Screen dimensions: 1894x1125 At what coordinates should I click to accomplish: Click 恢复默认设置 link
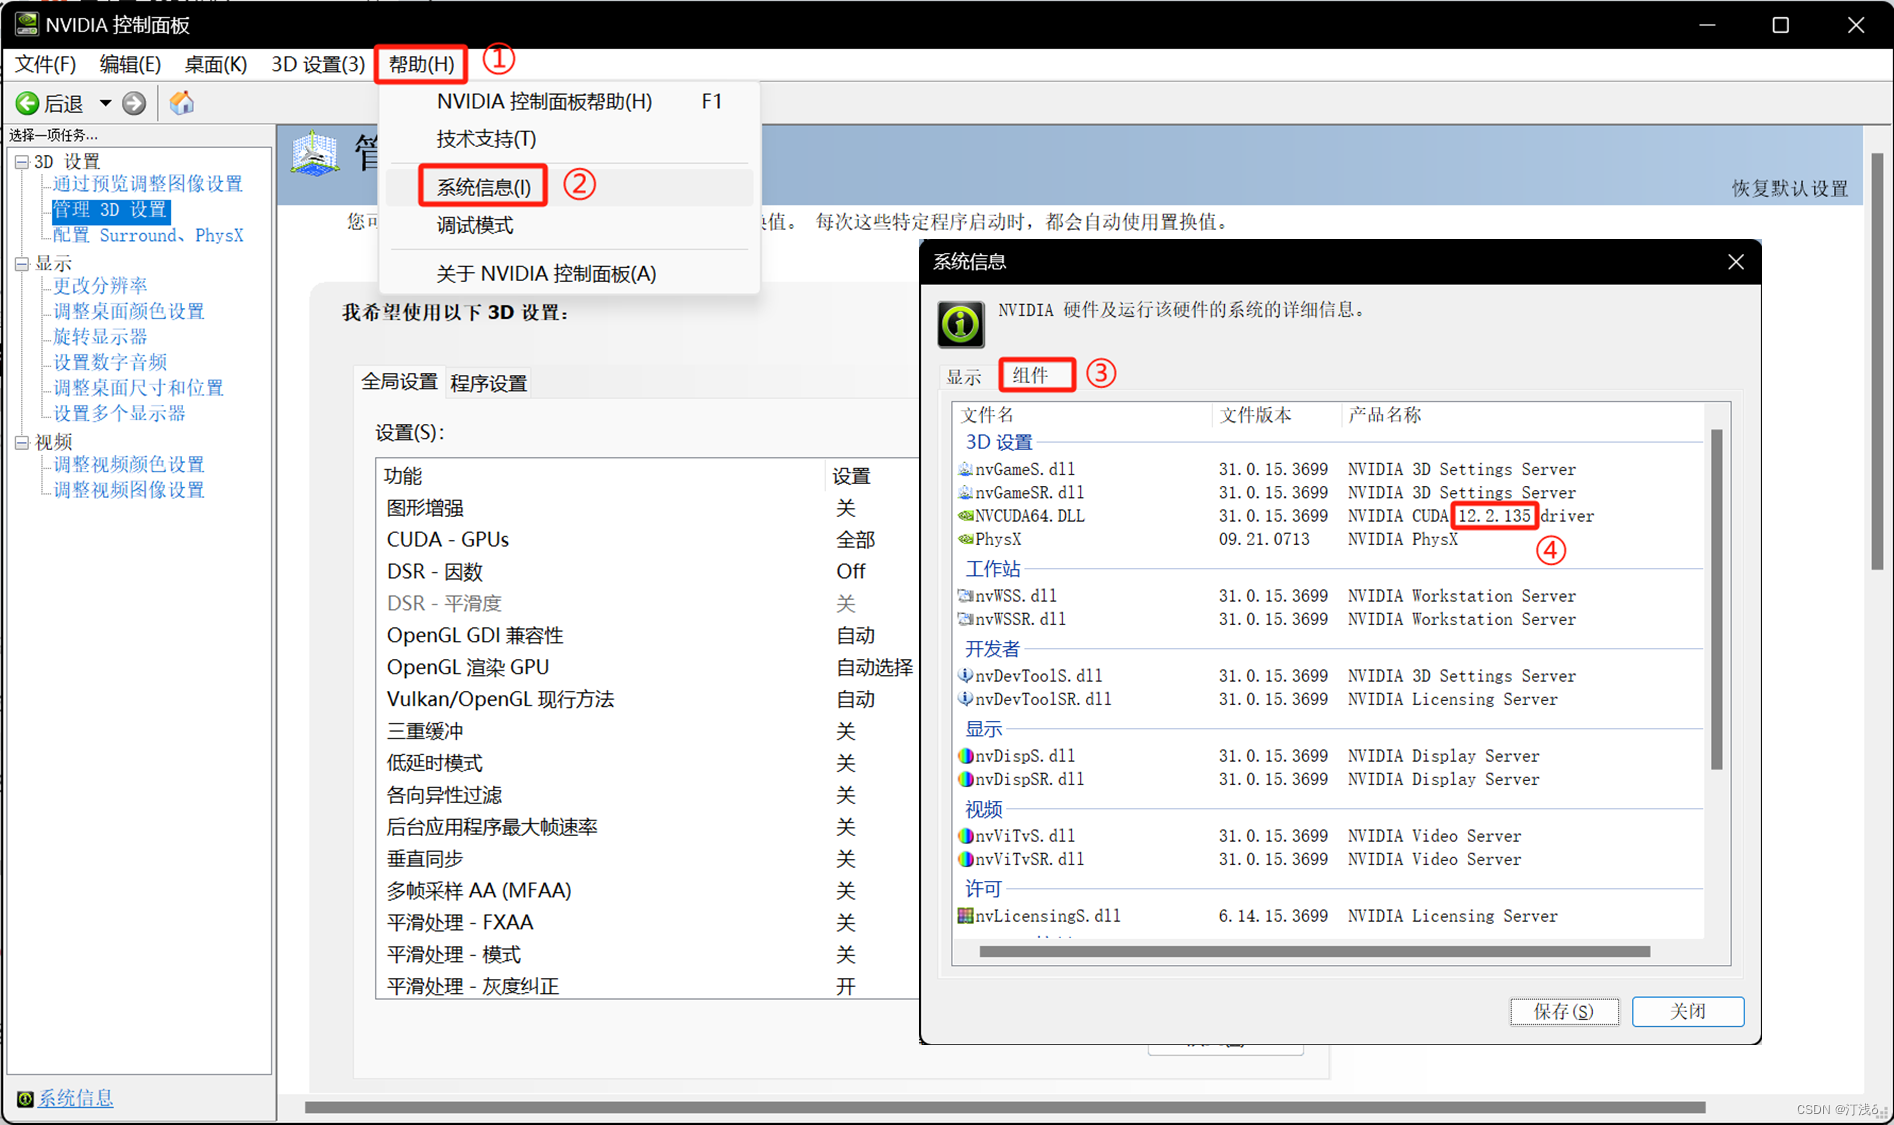[1790, 188]
